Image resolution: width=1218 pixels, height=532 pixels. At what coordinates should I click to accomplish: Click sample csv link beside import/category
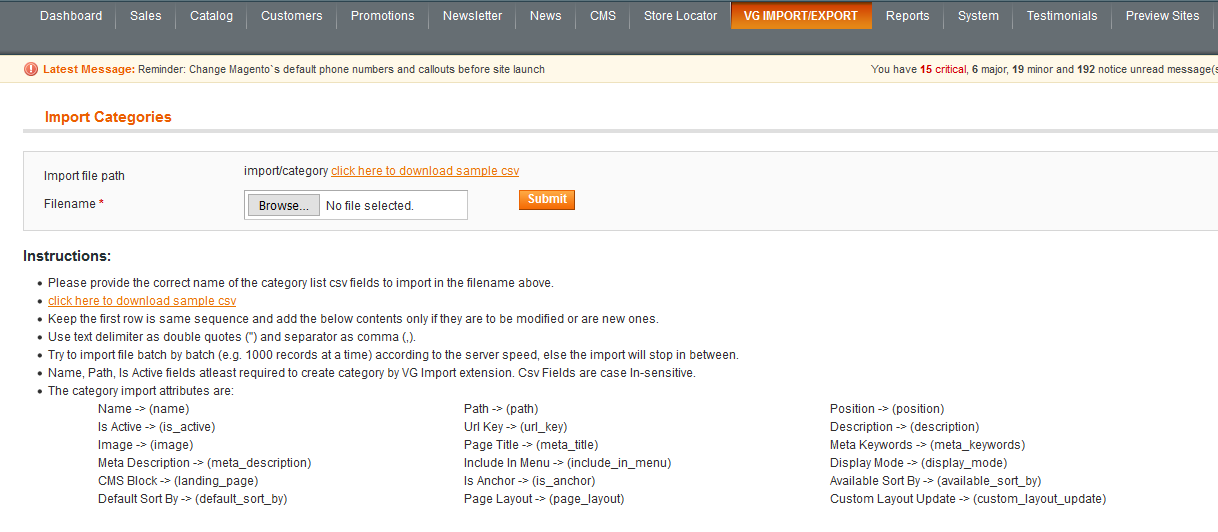425,171
